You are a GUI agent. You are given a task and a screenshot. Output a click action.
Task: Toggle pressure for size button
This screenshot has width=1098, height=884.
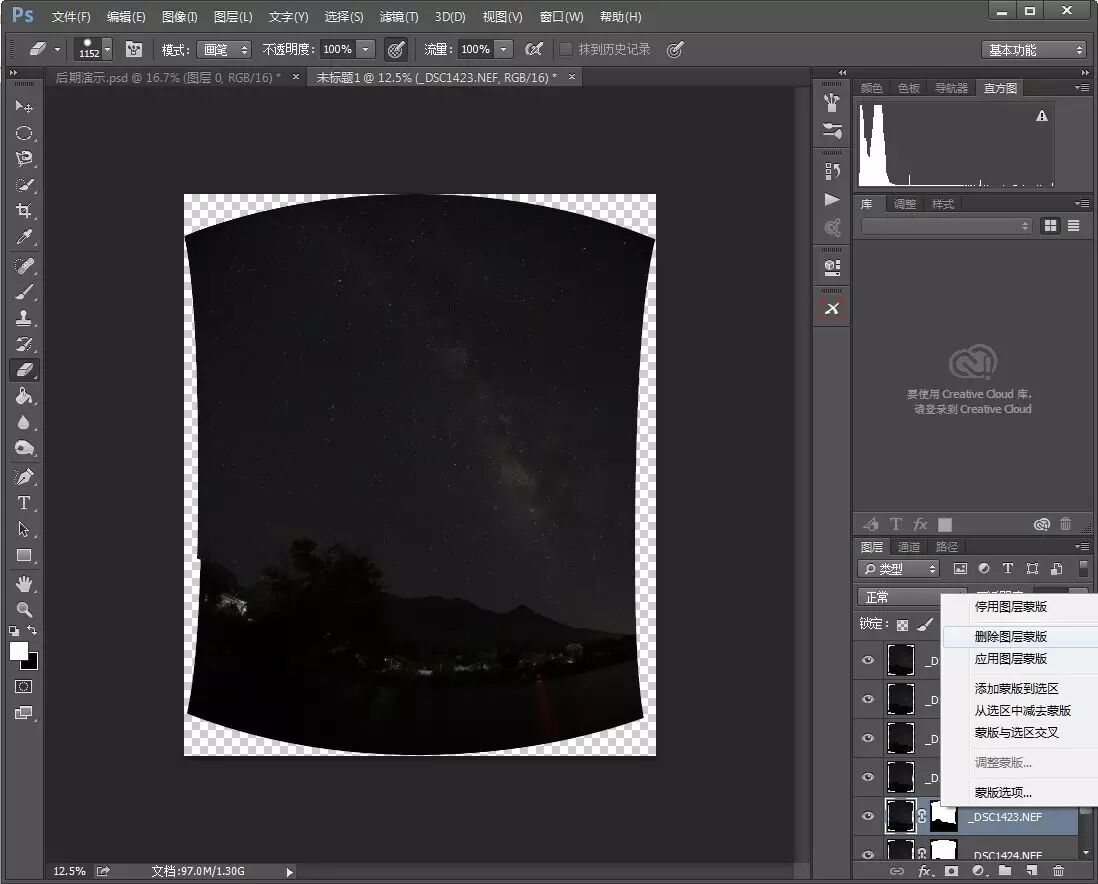[x=674, y=49]
